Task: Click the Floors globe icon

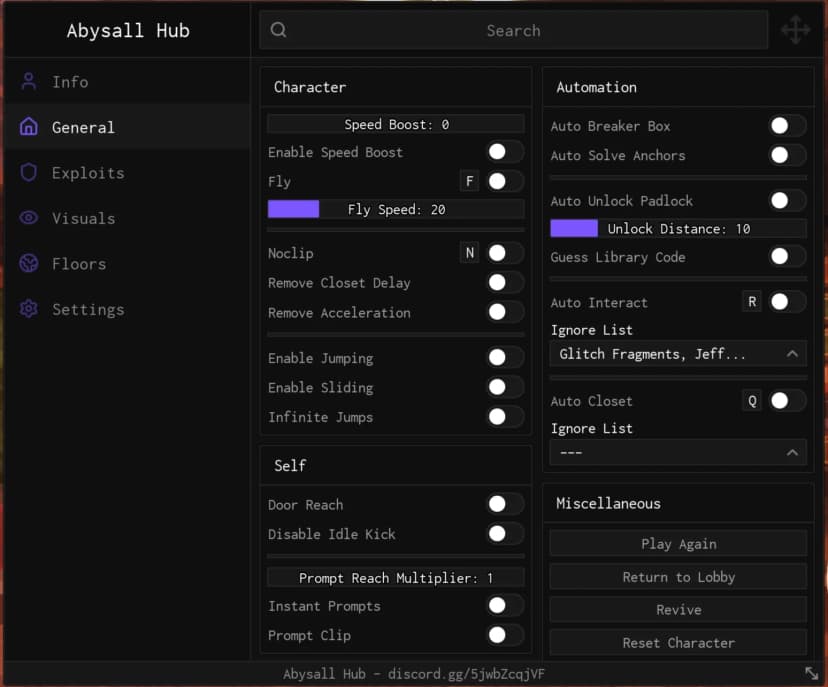Action: pos(29,263)
